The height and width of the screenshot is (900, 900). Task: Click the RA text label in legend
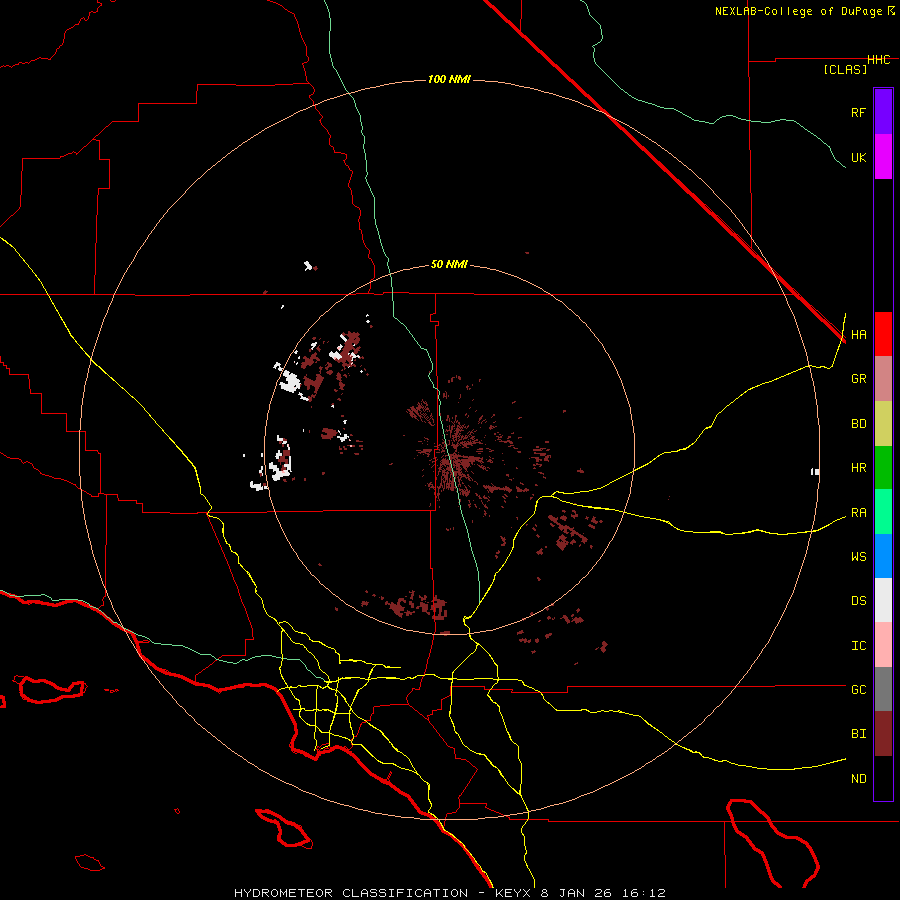point(858,512)
